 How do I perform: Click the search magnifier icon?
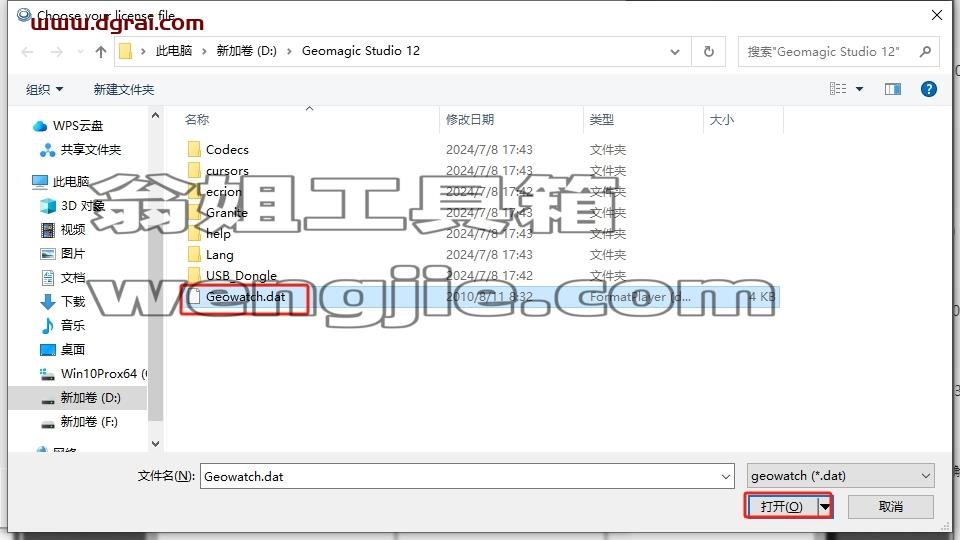point(925,51)
